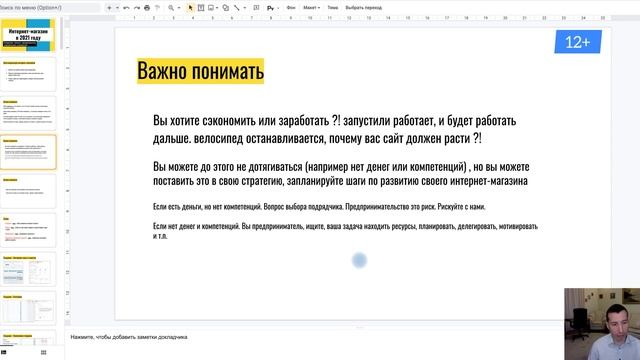Print the presentation
The height and width of the screenshot is (360, 640).
(x=147, y=8)
